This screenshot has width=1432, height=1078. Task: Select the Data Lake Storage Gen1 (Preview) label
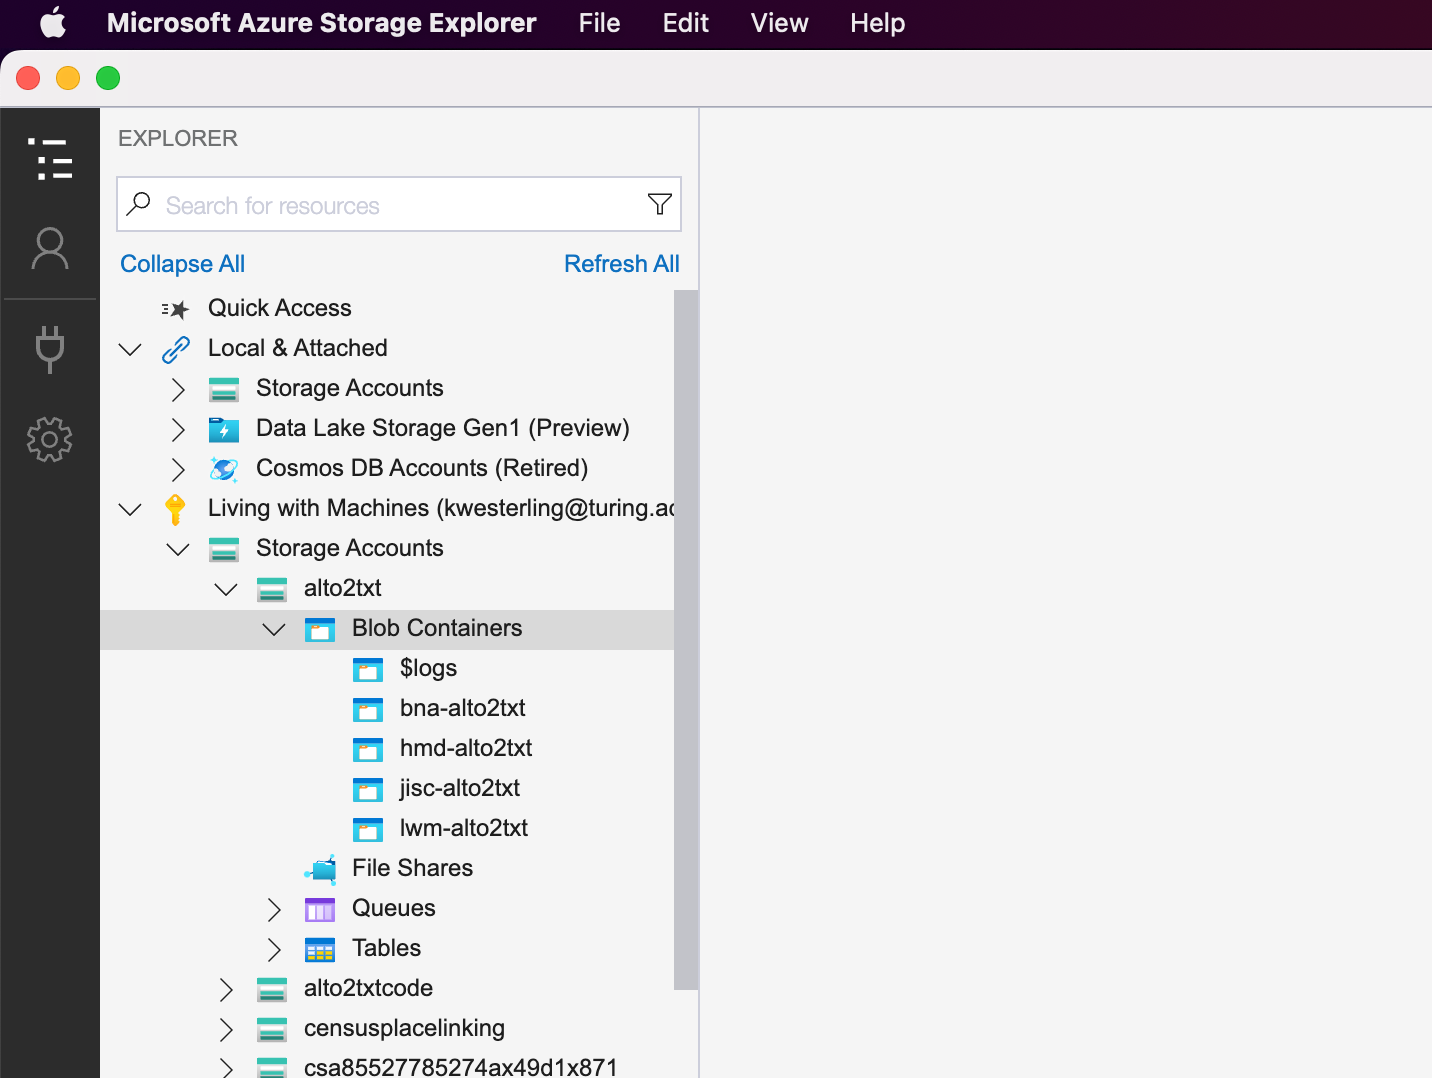click(442, 428)
